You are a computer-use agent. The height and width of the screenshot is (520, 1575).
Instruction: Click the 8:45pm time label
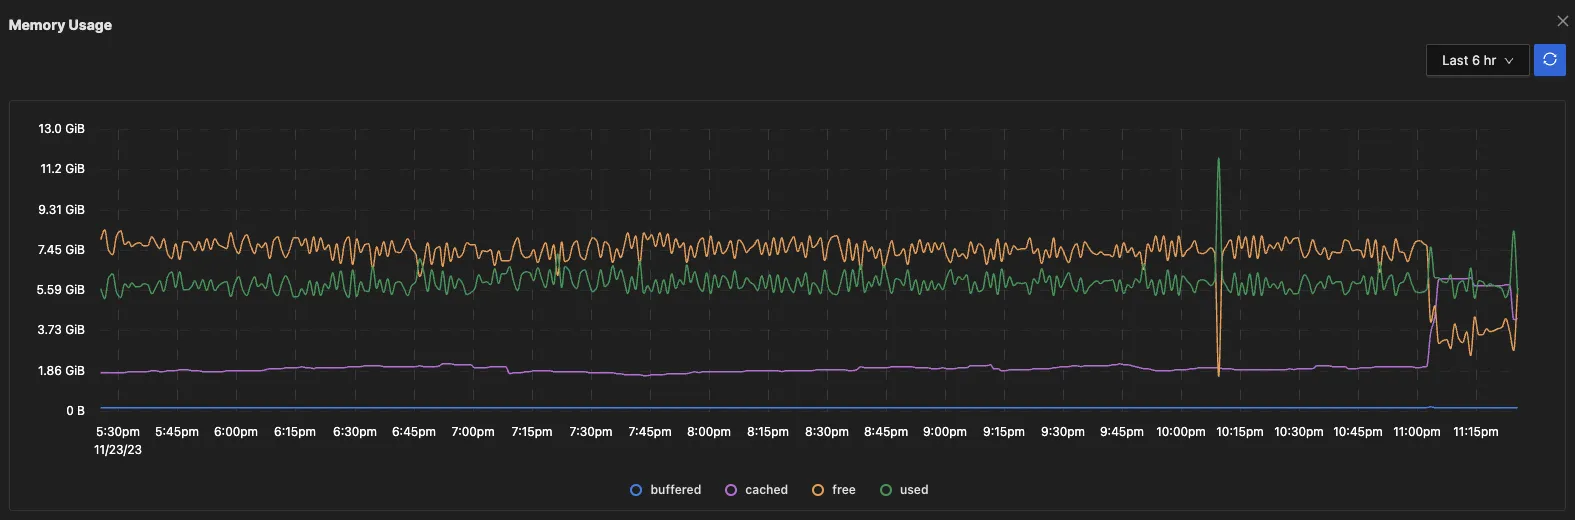point(886,432)
